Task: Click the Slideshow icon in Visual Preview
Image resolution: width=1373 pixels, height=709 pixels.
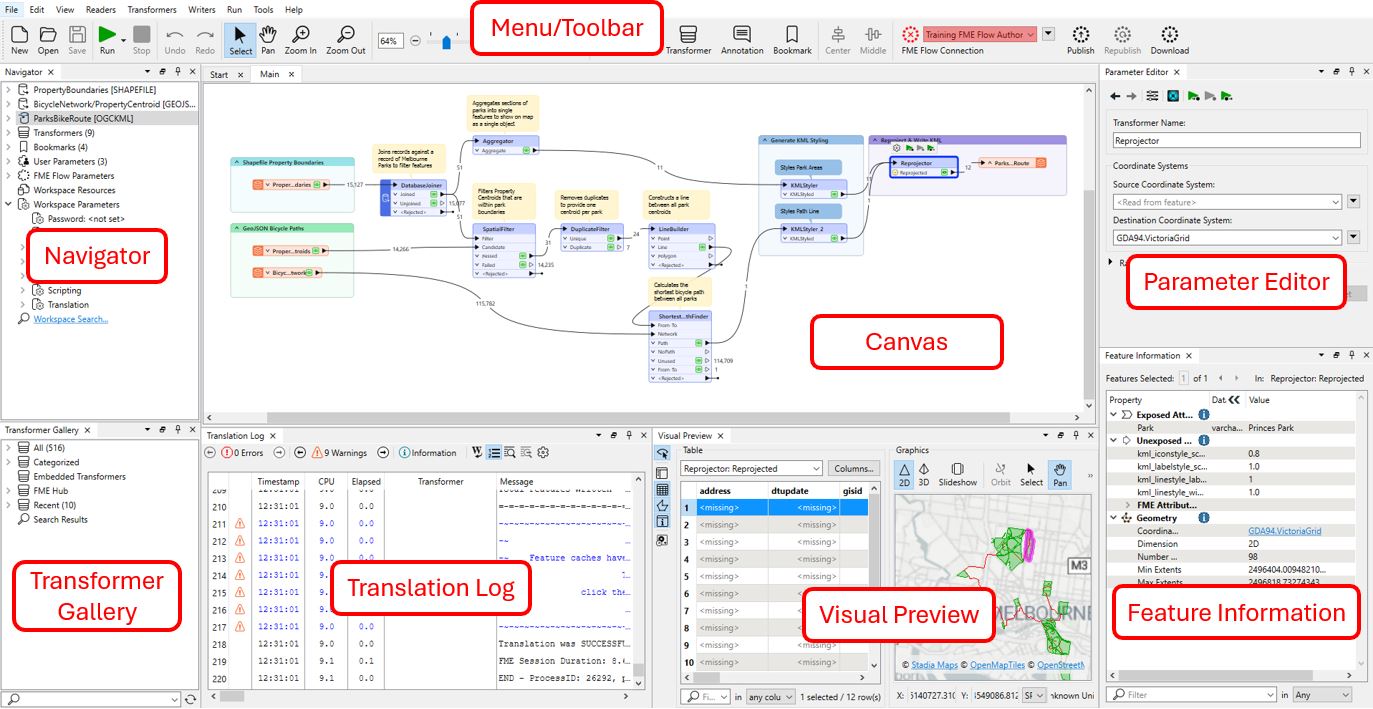Action: coord(957,475)
